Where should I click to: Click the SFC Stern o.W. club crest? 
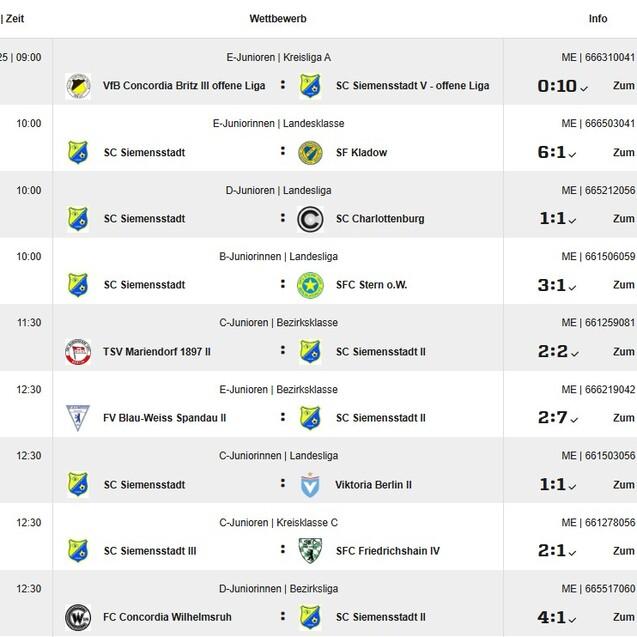pos(310,285)
